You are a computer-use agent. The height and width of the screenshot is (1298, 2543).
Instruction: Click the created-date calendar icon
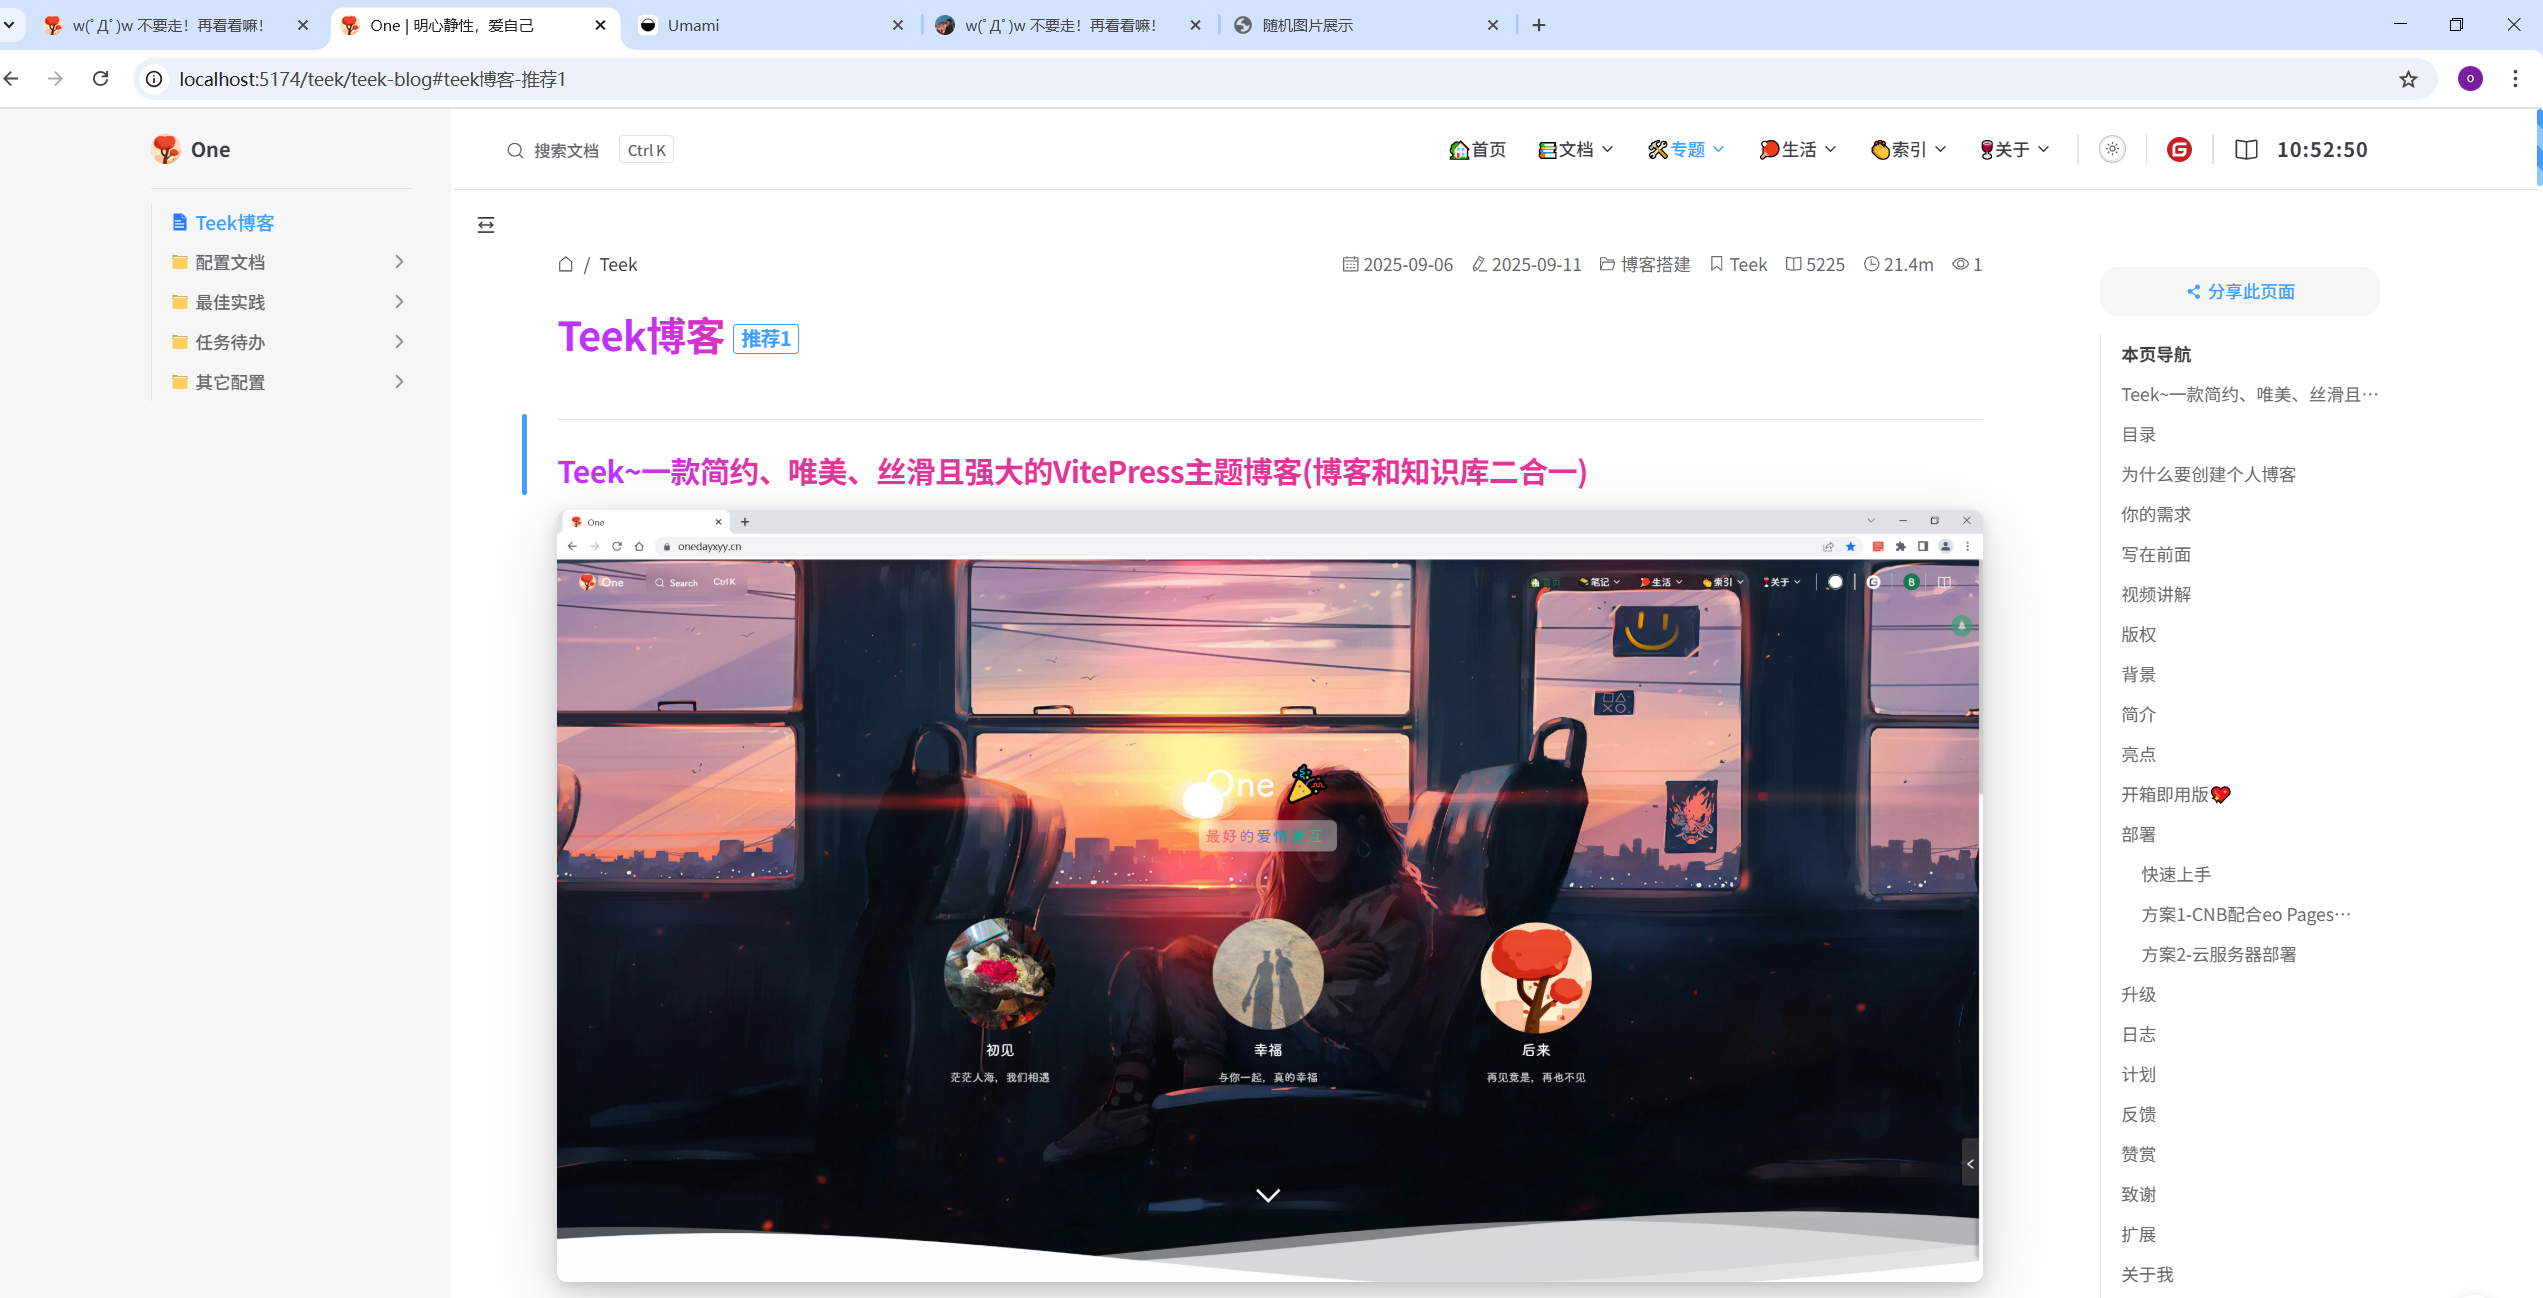1350,264
